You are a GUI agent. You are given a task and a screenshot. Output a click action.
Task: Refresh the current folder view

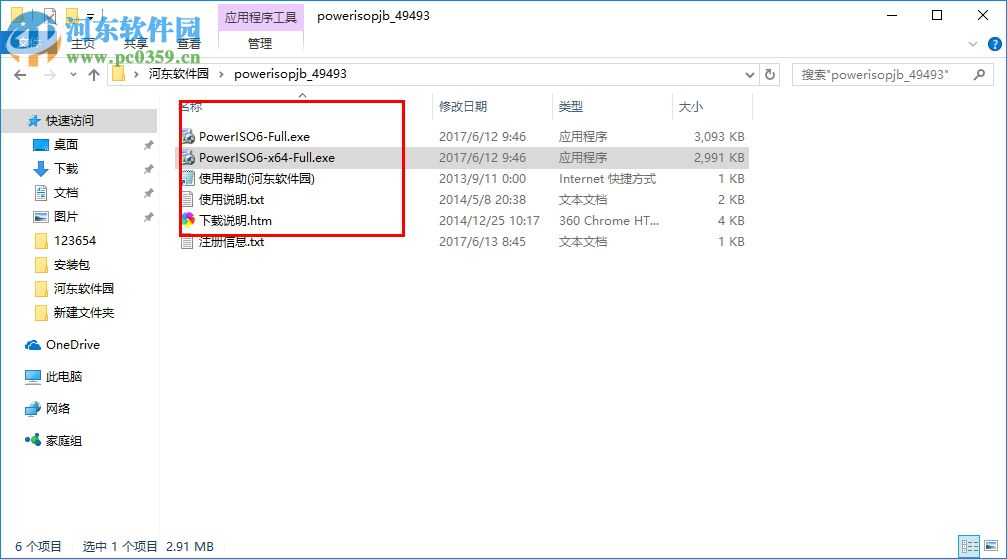pos(769,75)
